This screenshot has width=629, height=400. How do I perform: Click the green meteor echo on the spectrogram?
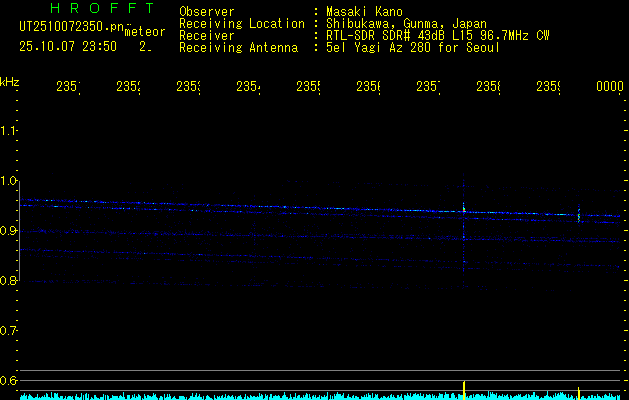pos(578,214)
